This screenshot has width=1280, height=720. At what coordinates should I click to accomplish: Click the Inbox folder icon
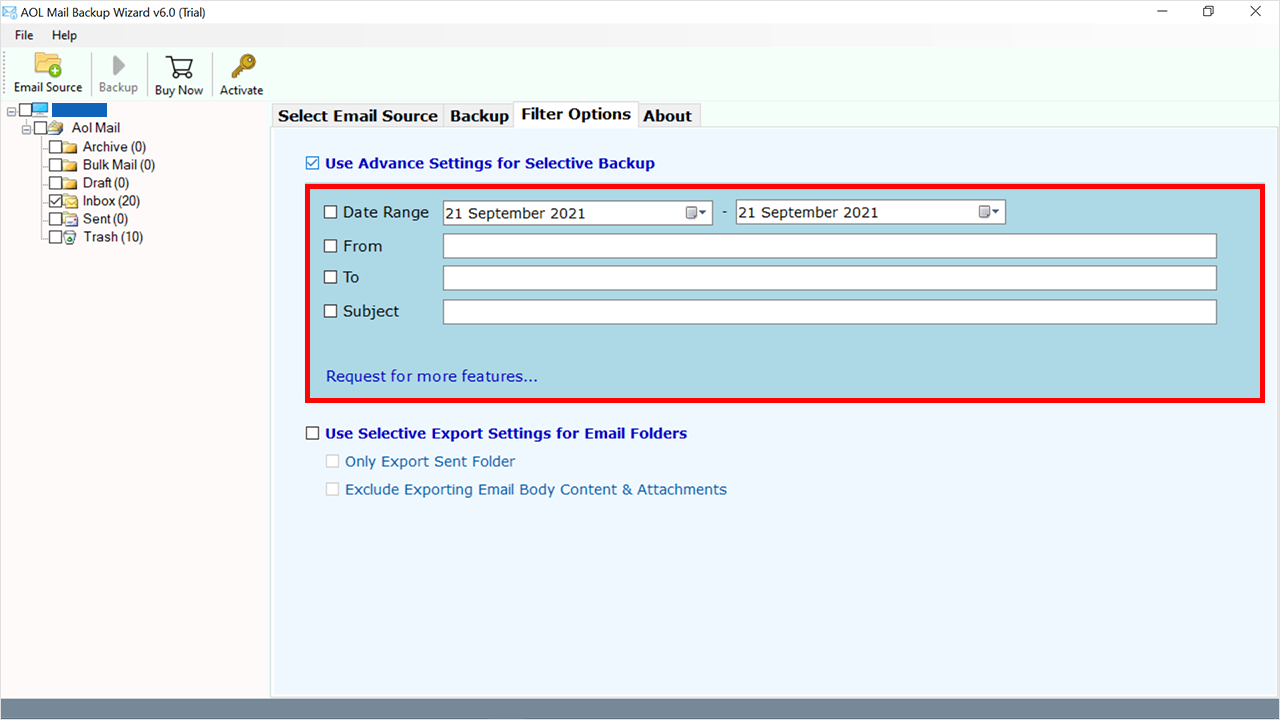click(x=70, y=201)
